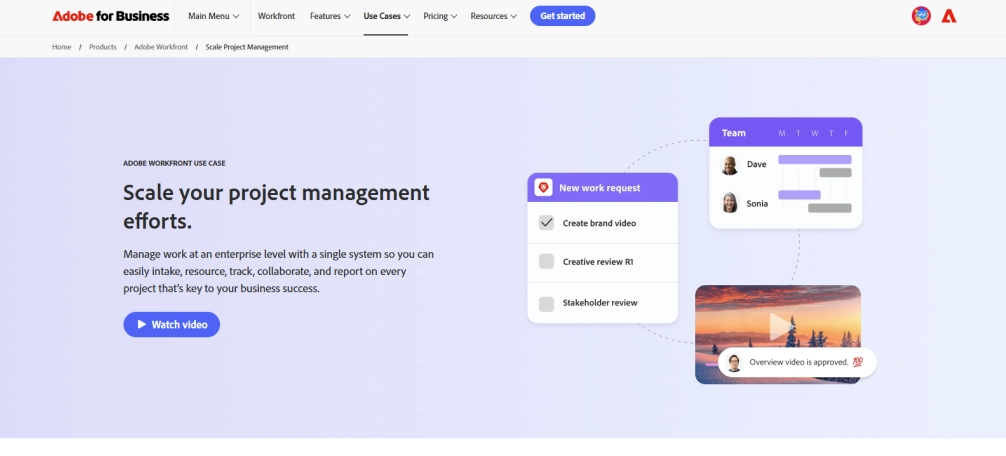This screenshot has width=1006, height=456.
Task: Click Dave's purple schedule bar
Action: [x=815, y=159]
